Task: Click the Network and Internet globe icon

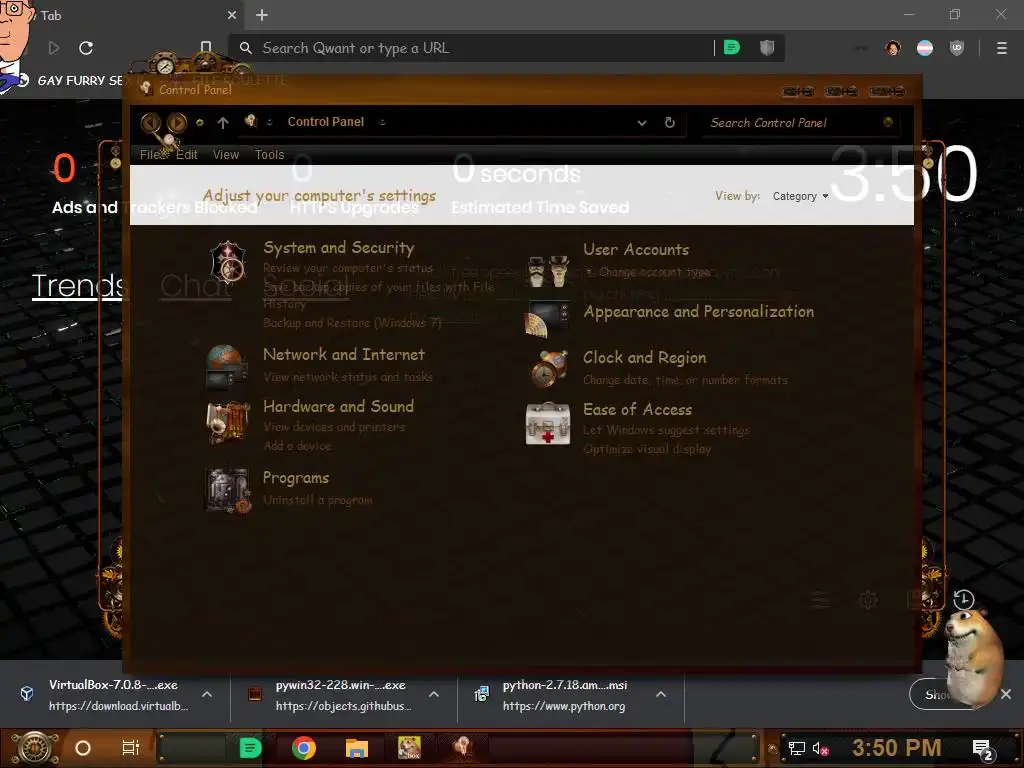Action: point(227,366)
